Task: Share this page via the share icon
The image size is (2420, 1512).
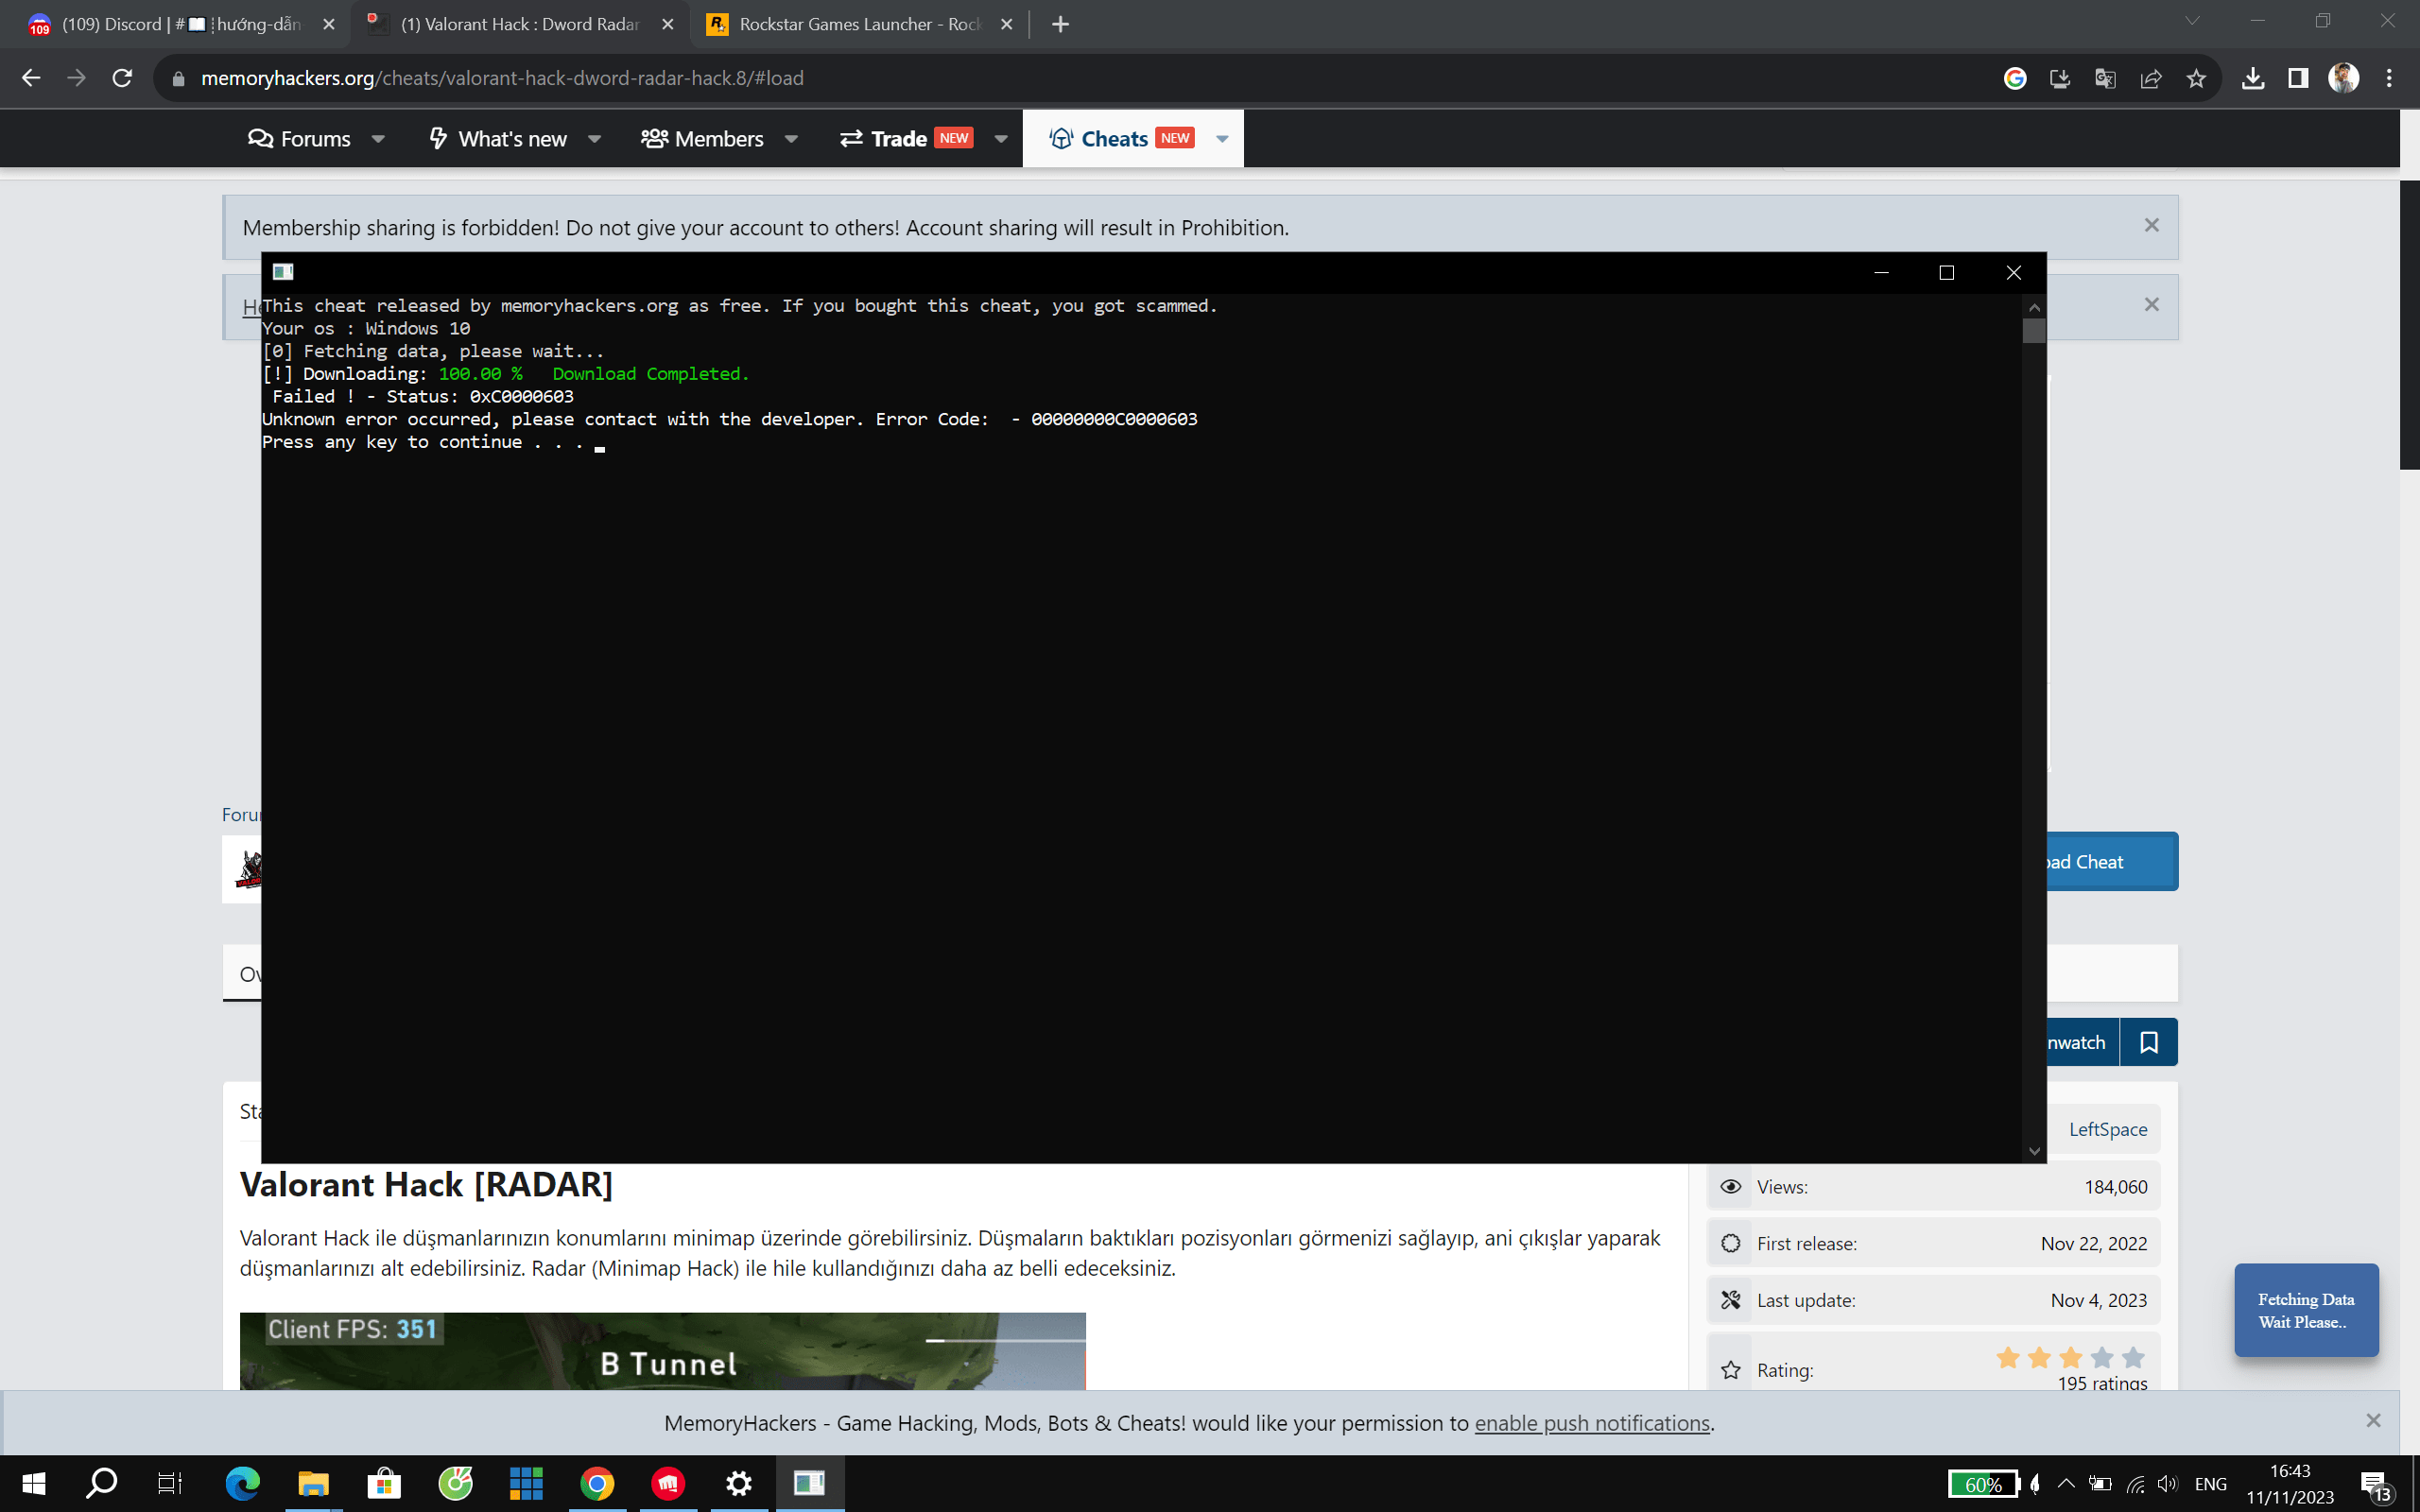Action: point(2151,78)
